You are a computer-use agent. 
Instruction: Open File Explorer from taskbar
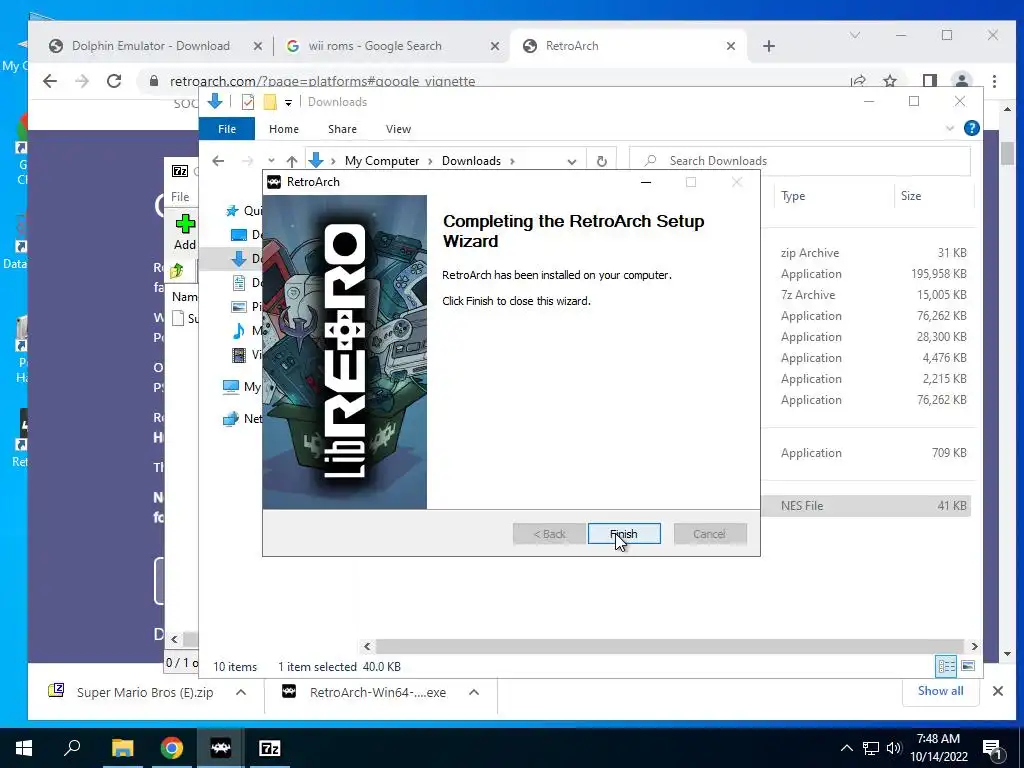tap(122, 748)
